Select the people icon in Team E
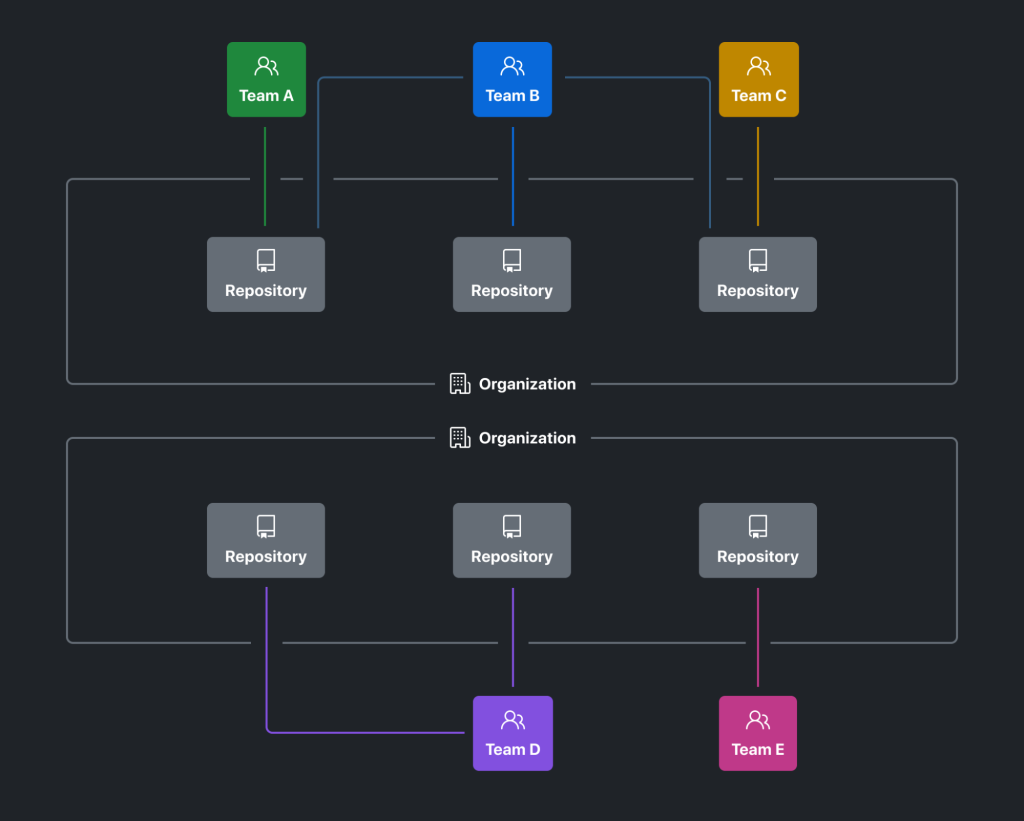 pos(758,720)
